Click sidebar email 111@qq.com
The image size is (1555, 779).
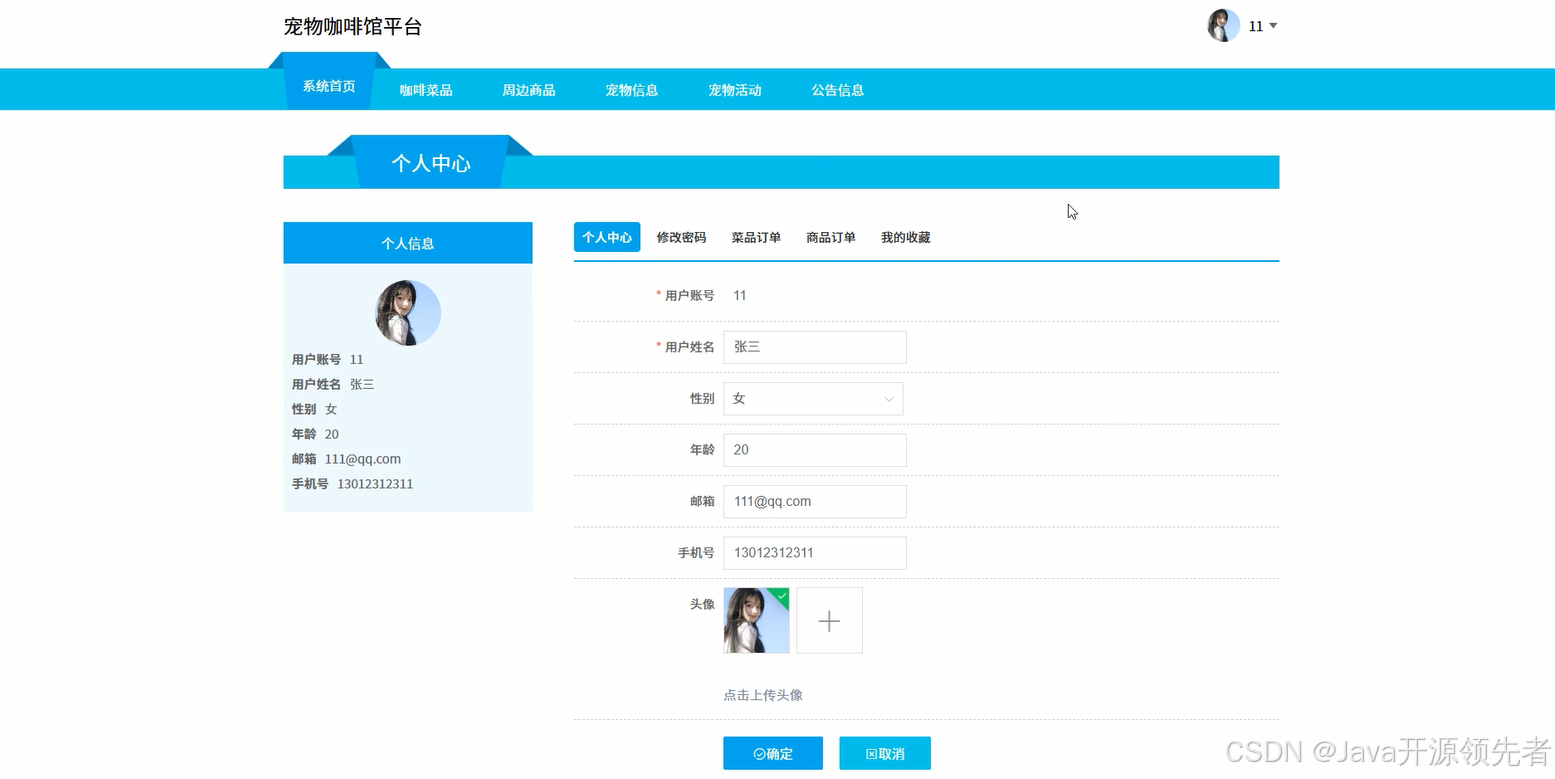(x=363, y=459)
